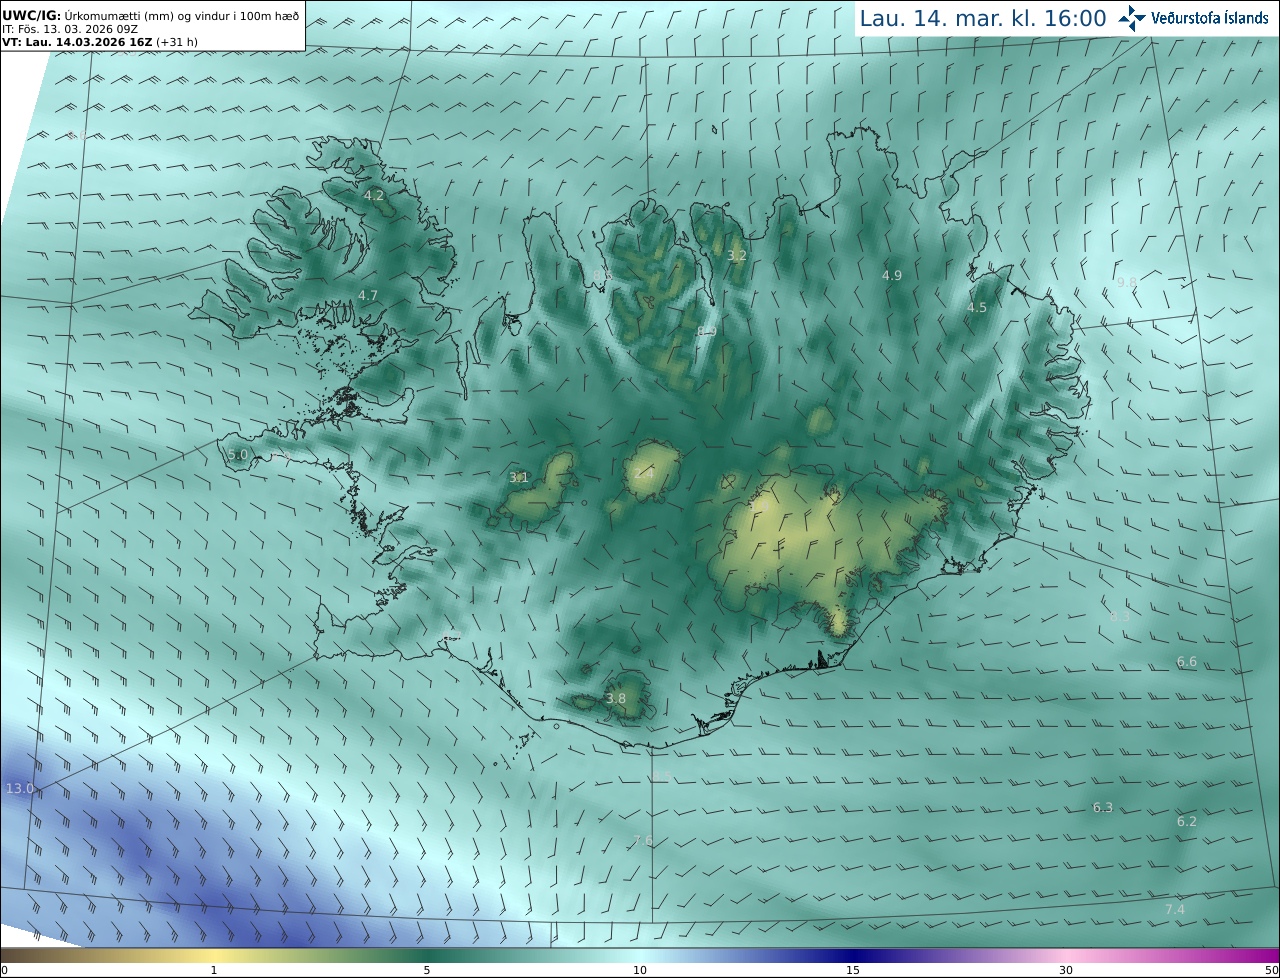Select the 15 tick label on the colour scale
The width and height of the screenshot is (1280, 978).
coord(853,970)
